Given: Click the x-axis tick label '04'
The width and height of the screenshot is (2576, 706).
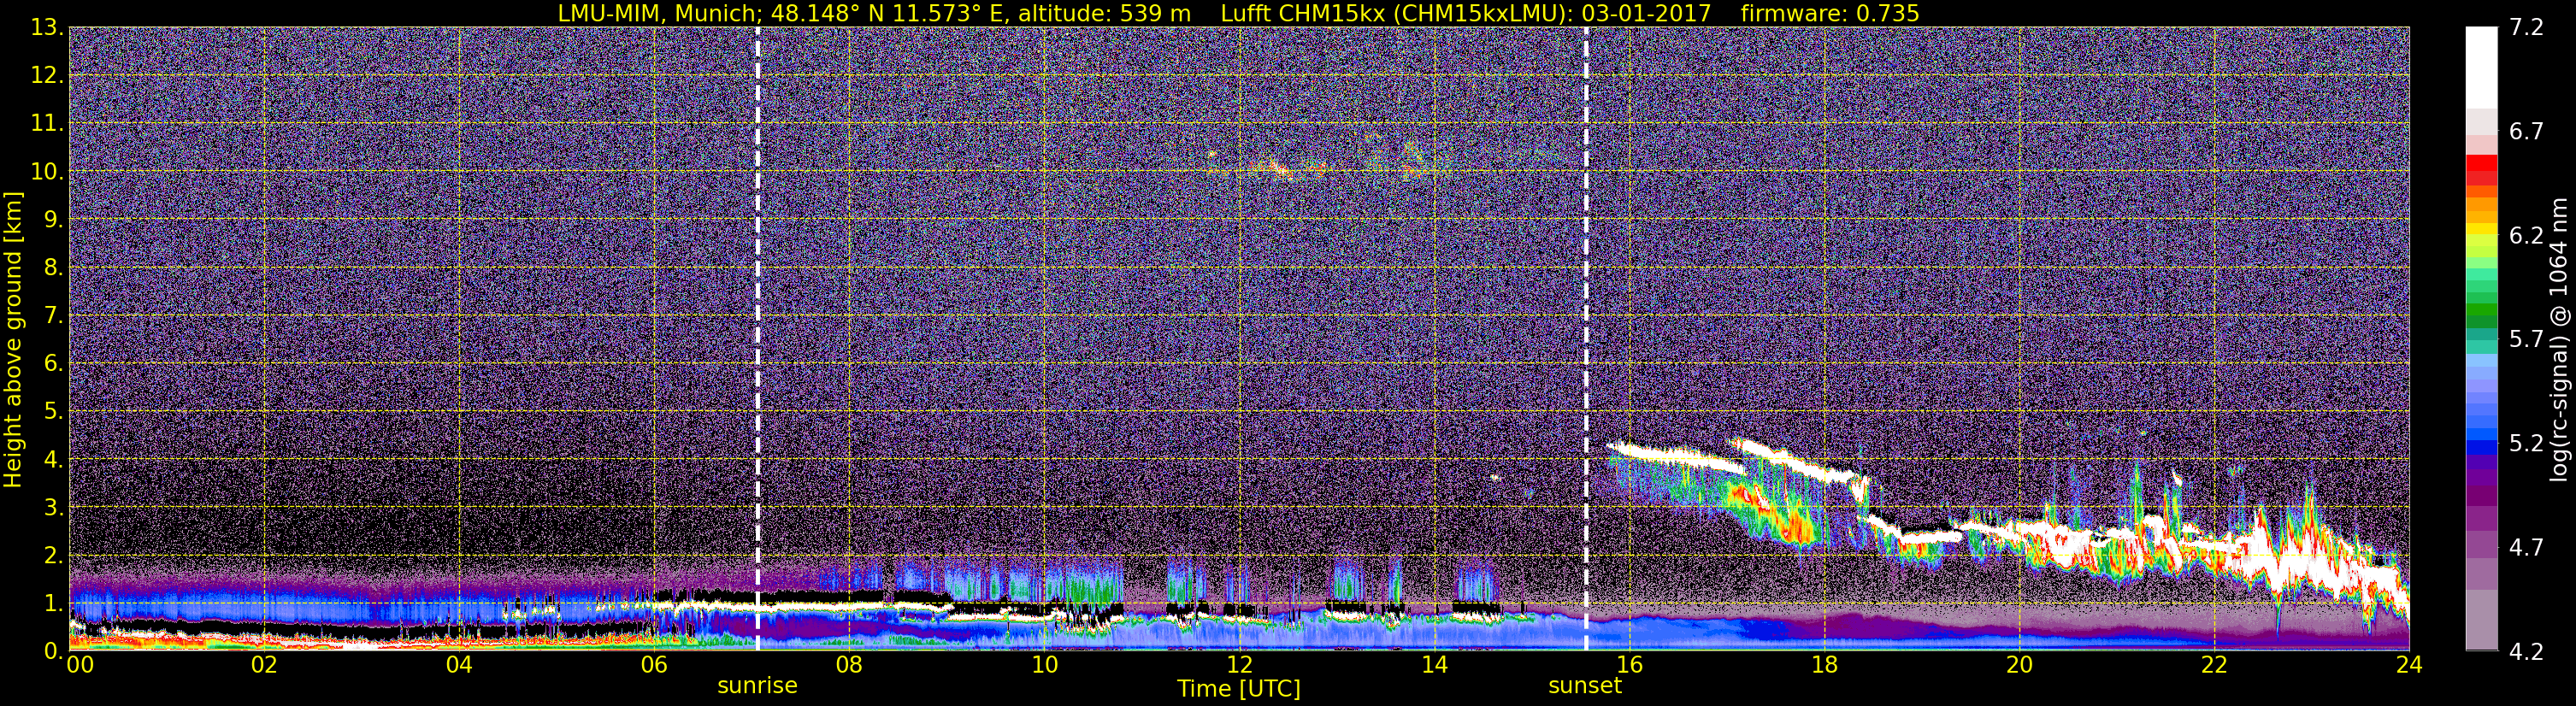Looking at the screenshot, I should tap(459, 665).
